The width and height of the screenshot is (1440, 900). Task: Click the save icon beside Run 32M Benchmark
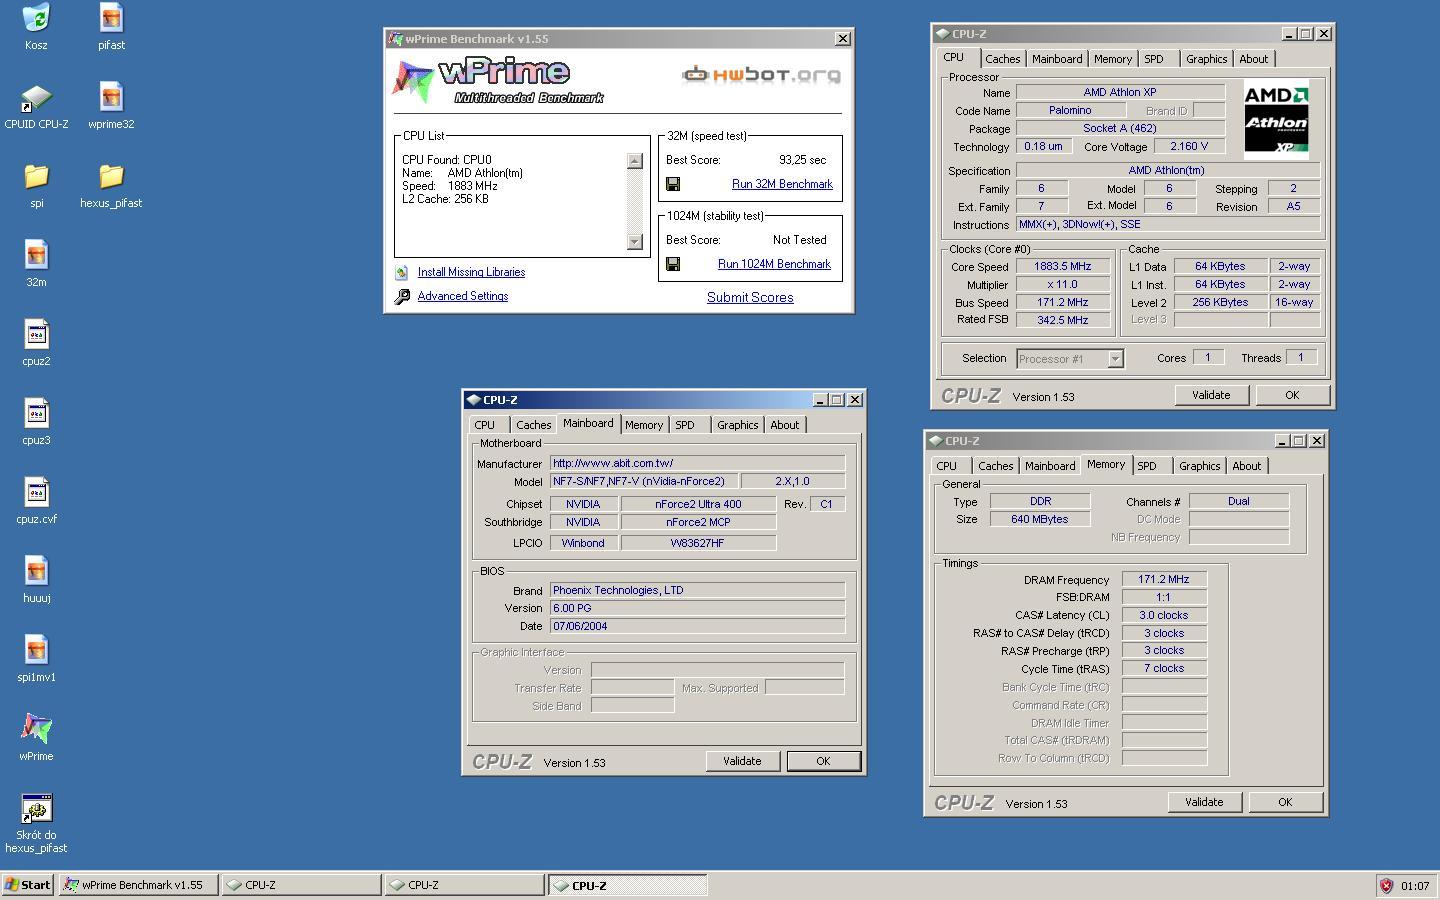[673, 184]
